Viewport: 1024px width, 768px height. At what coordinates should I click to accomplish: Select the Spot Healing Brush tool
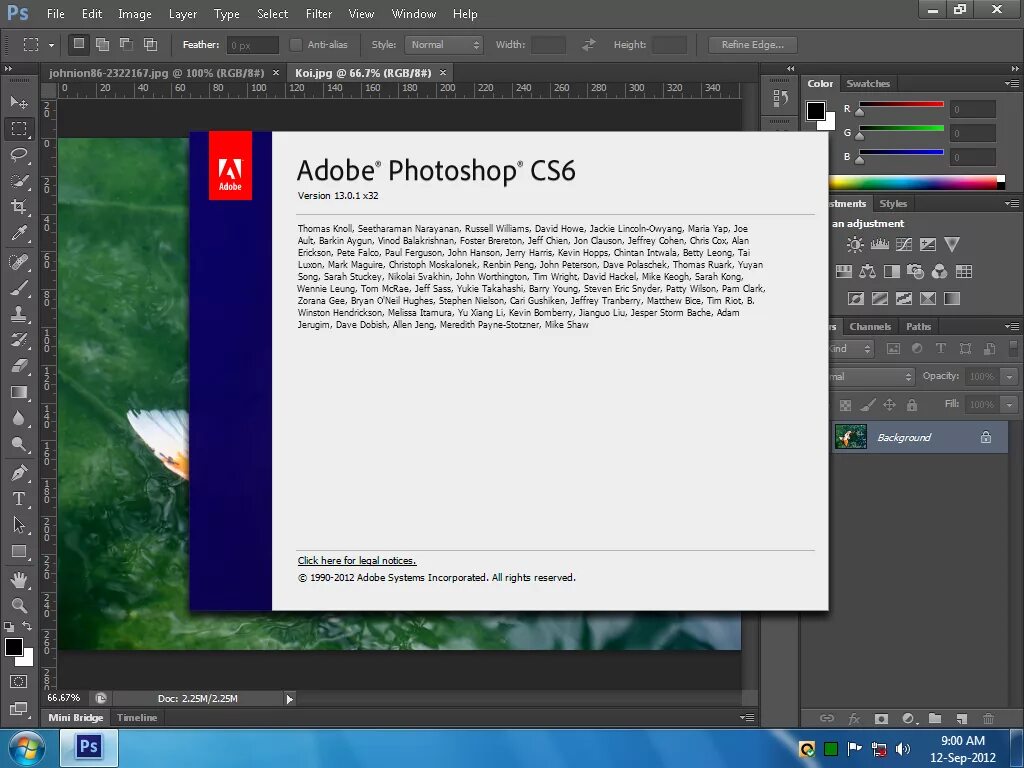(x=19, y=262)
